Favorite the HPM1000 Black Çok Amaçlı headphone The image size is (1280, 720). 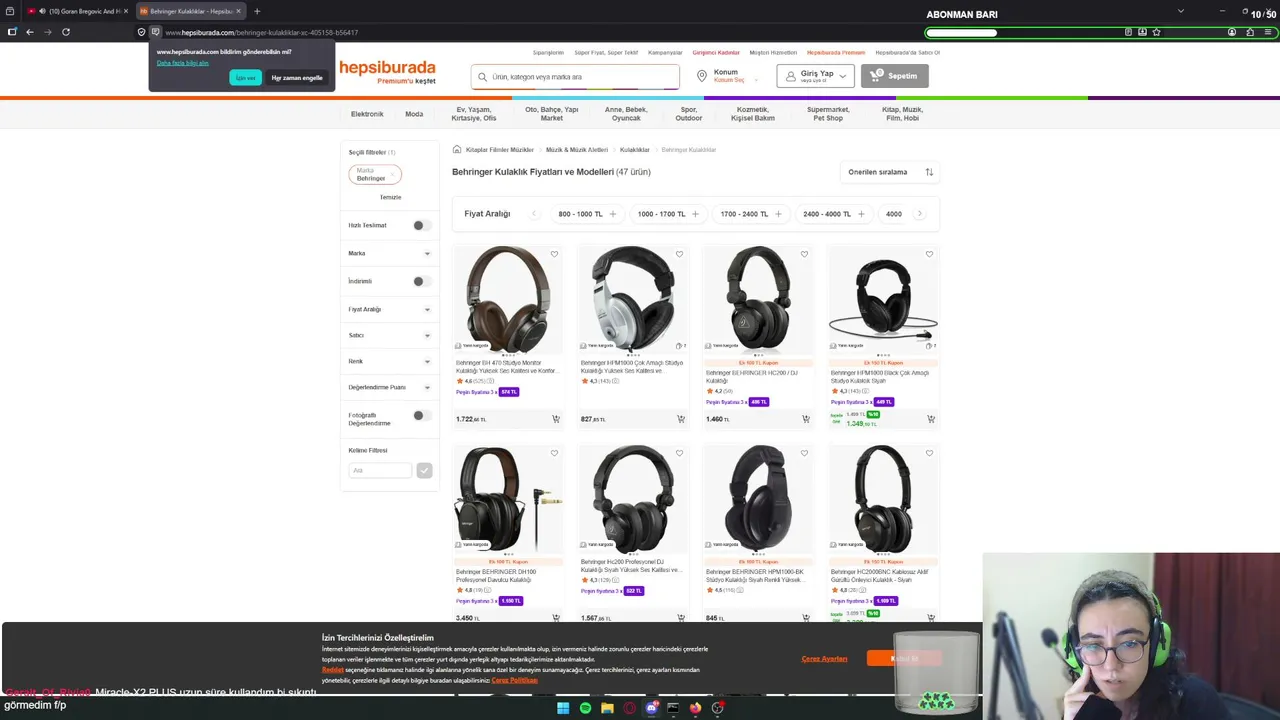929,254
